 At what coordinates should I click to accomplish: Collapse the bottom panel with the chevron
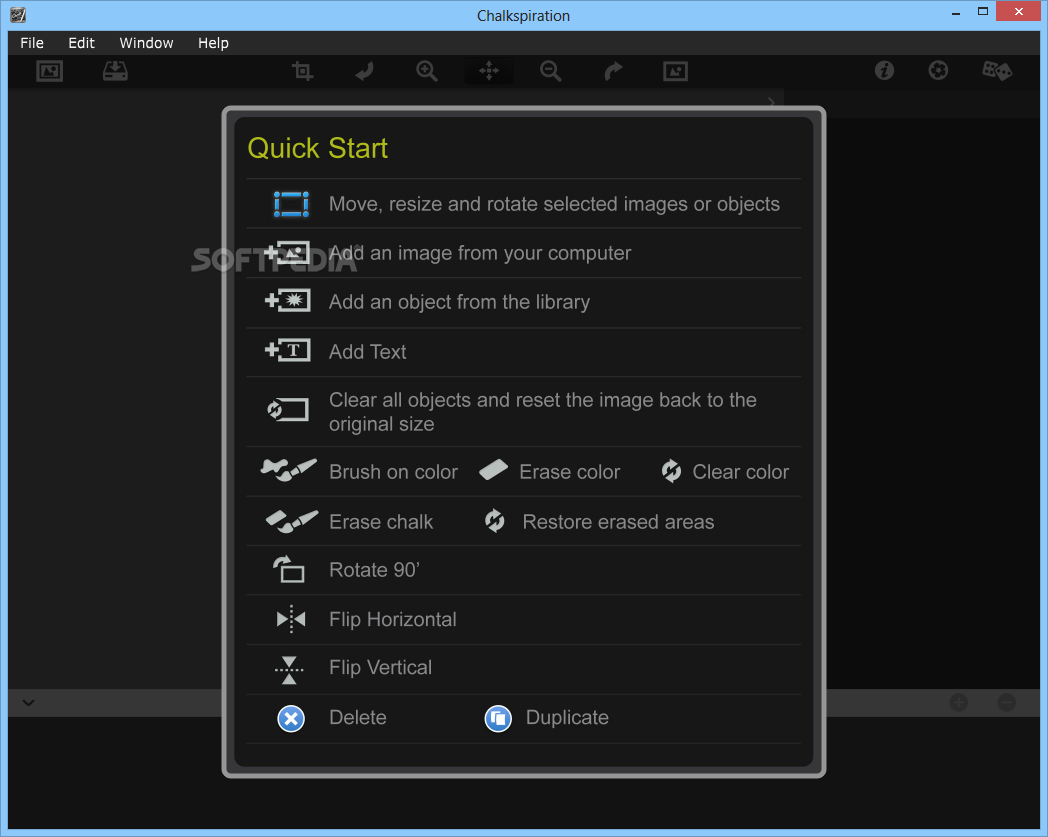(28, 703)
